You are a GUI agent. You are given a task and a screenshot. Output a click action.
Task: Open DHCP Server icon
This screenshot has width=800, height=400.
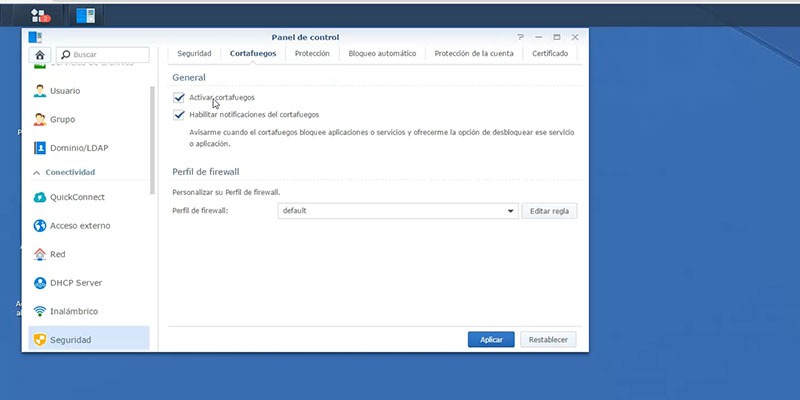(x=39, y=283)
